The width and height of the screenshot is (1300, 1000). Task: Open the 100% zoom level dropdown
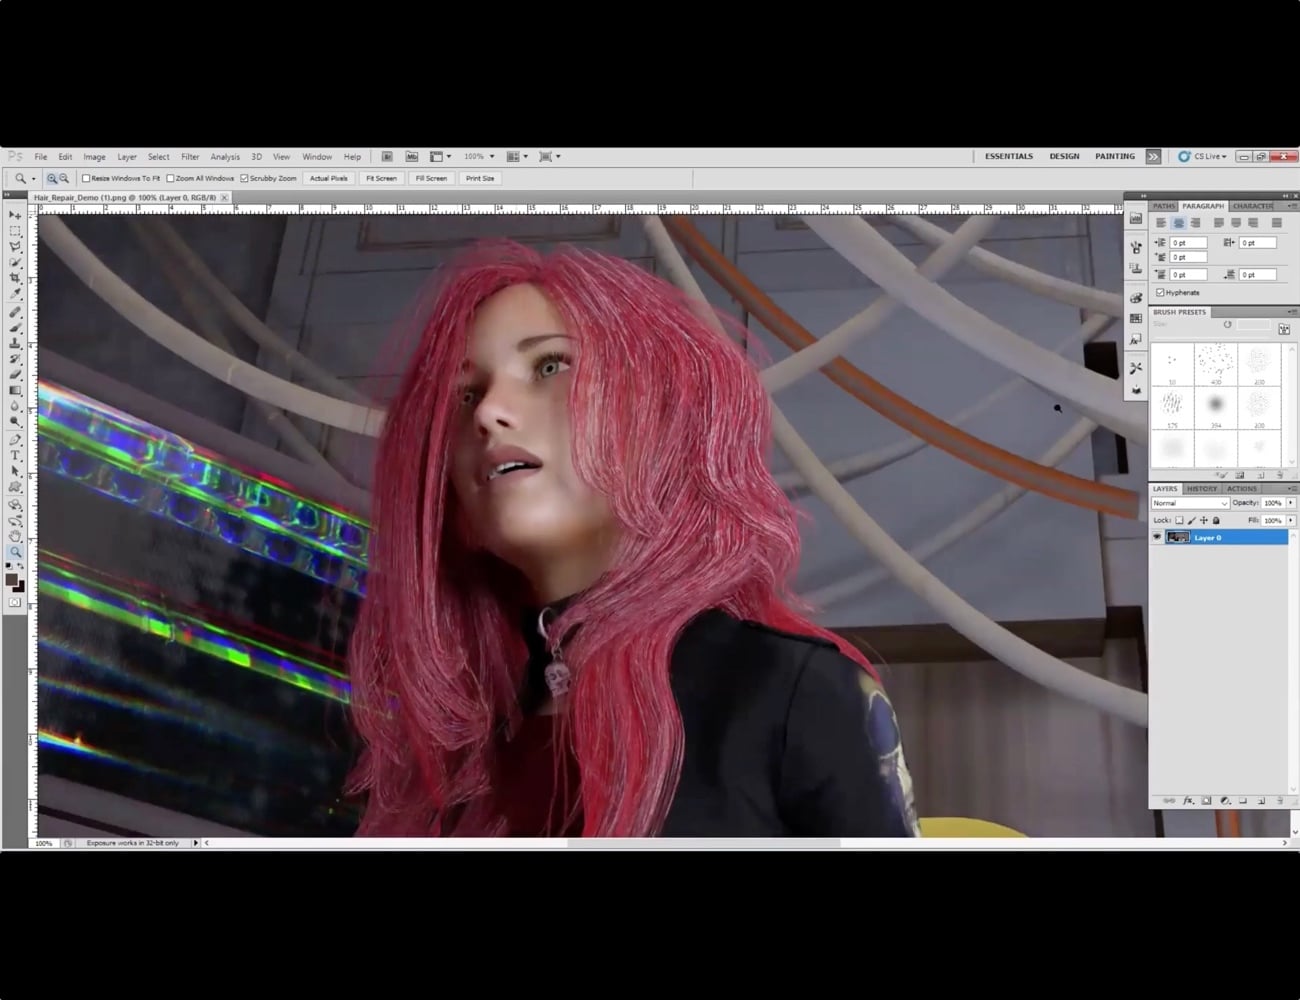pos(479,157)
